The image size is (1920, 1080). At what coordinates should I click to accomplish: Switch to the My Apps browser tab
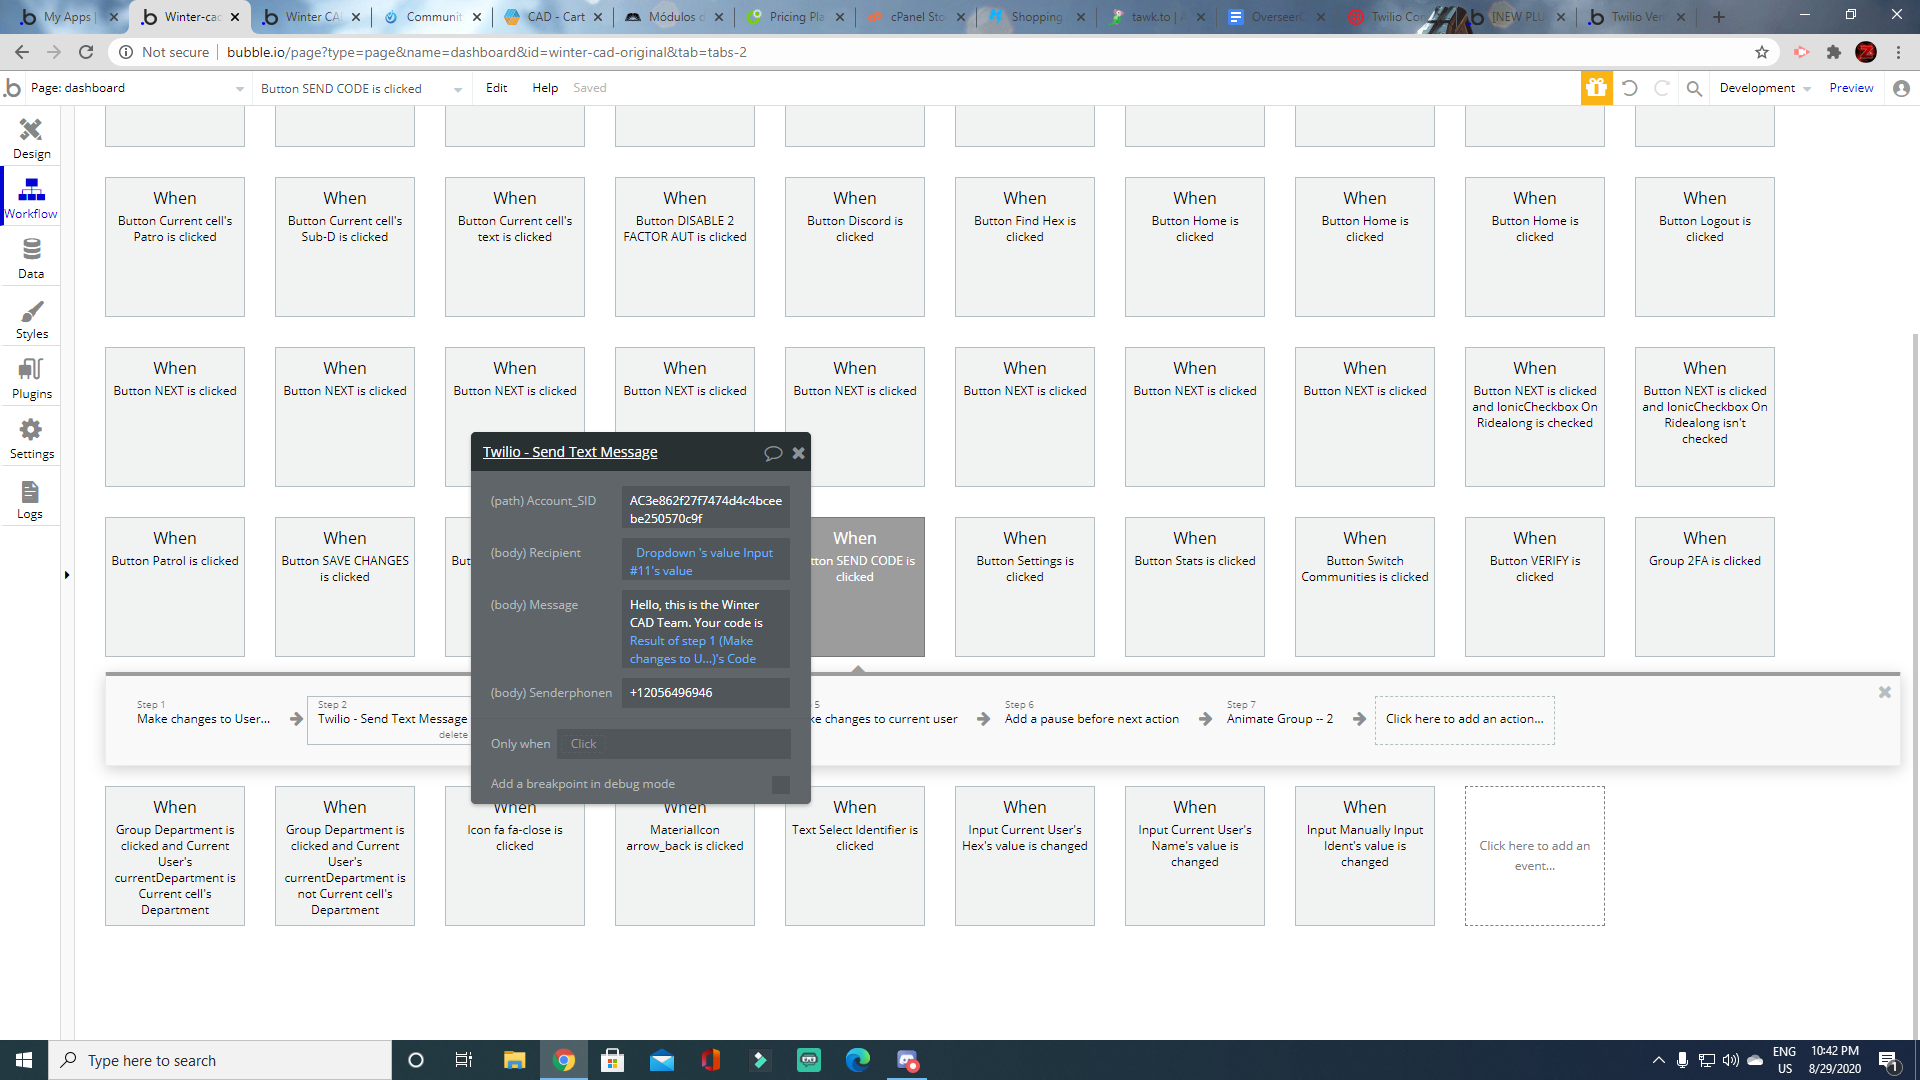69,17
